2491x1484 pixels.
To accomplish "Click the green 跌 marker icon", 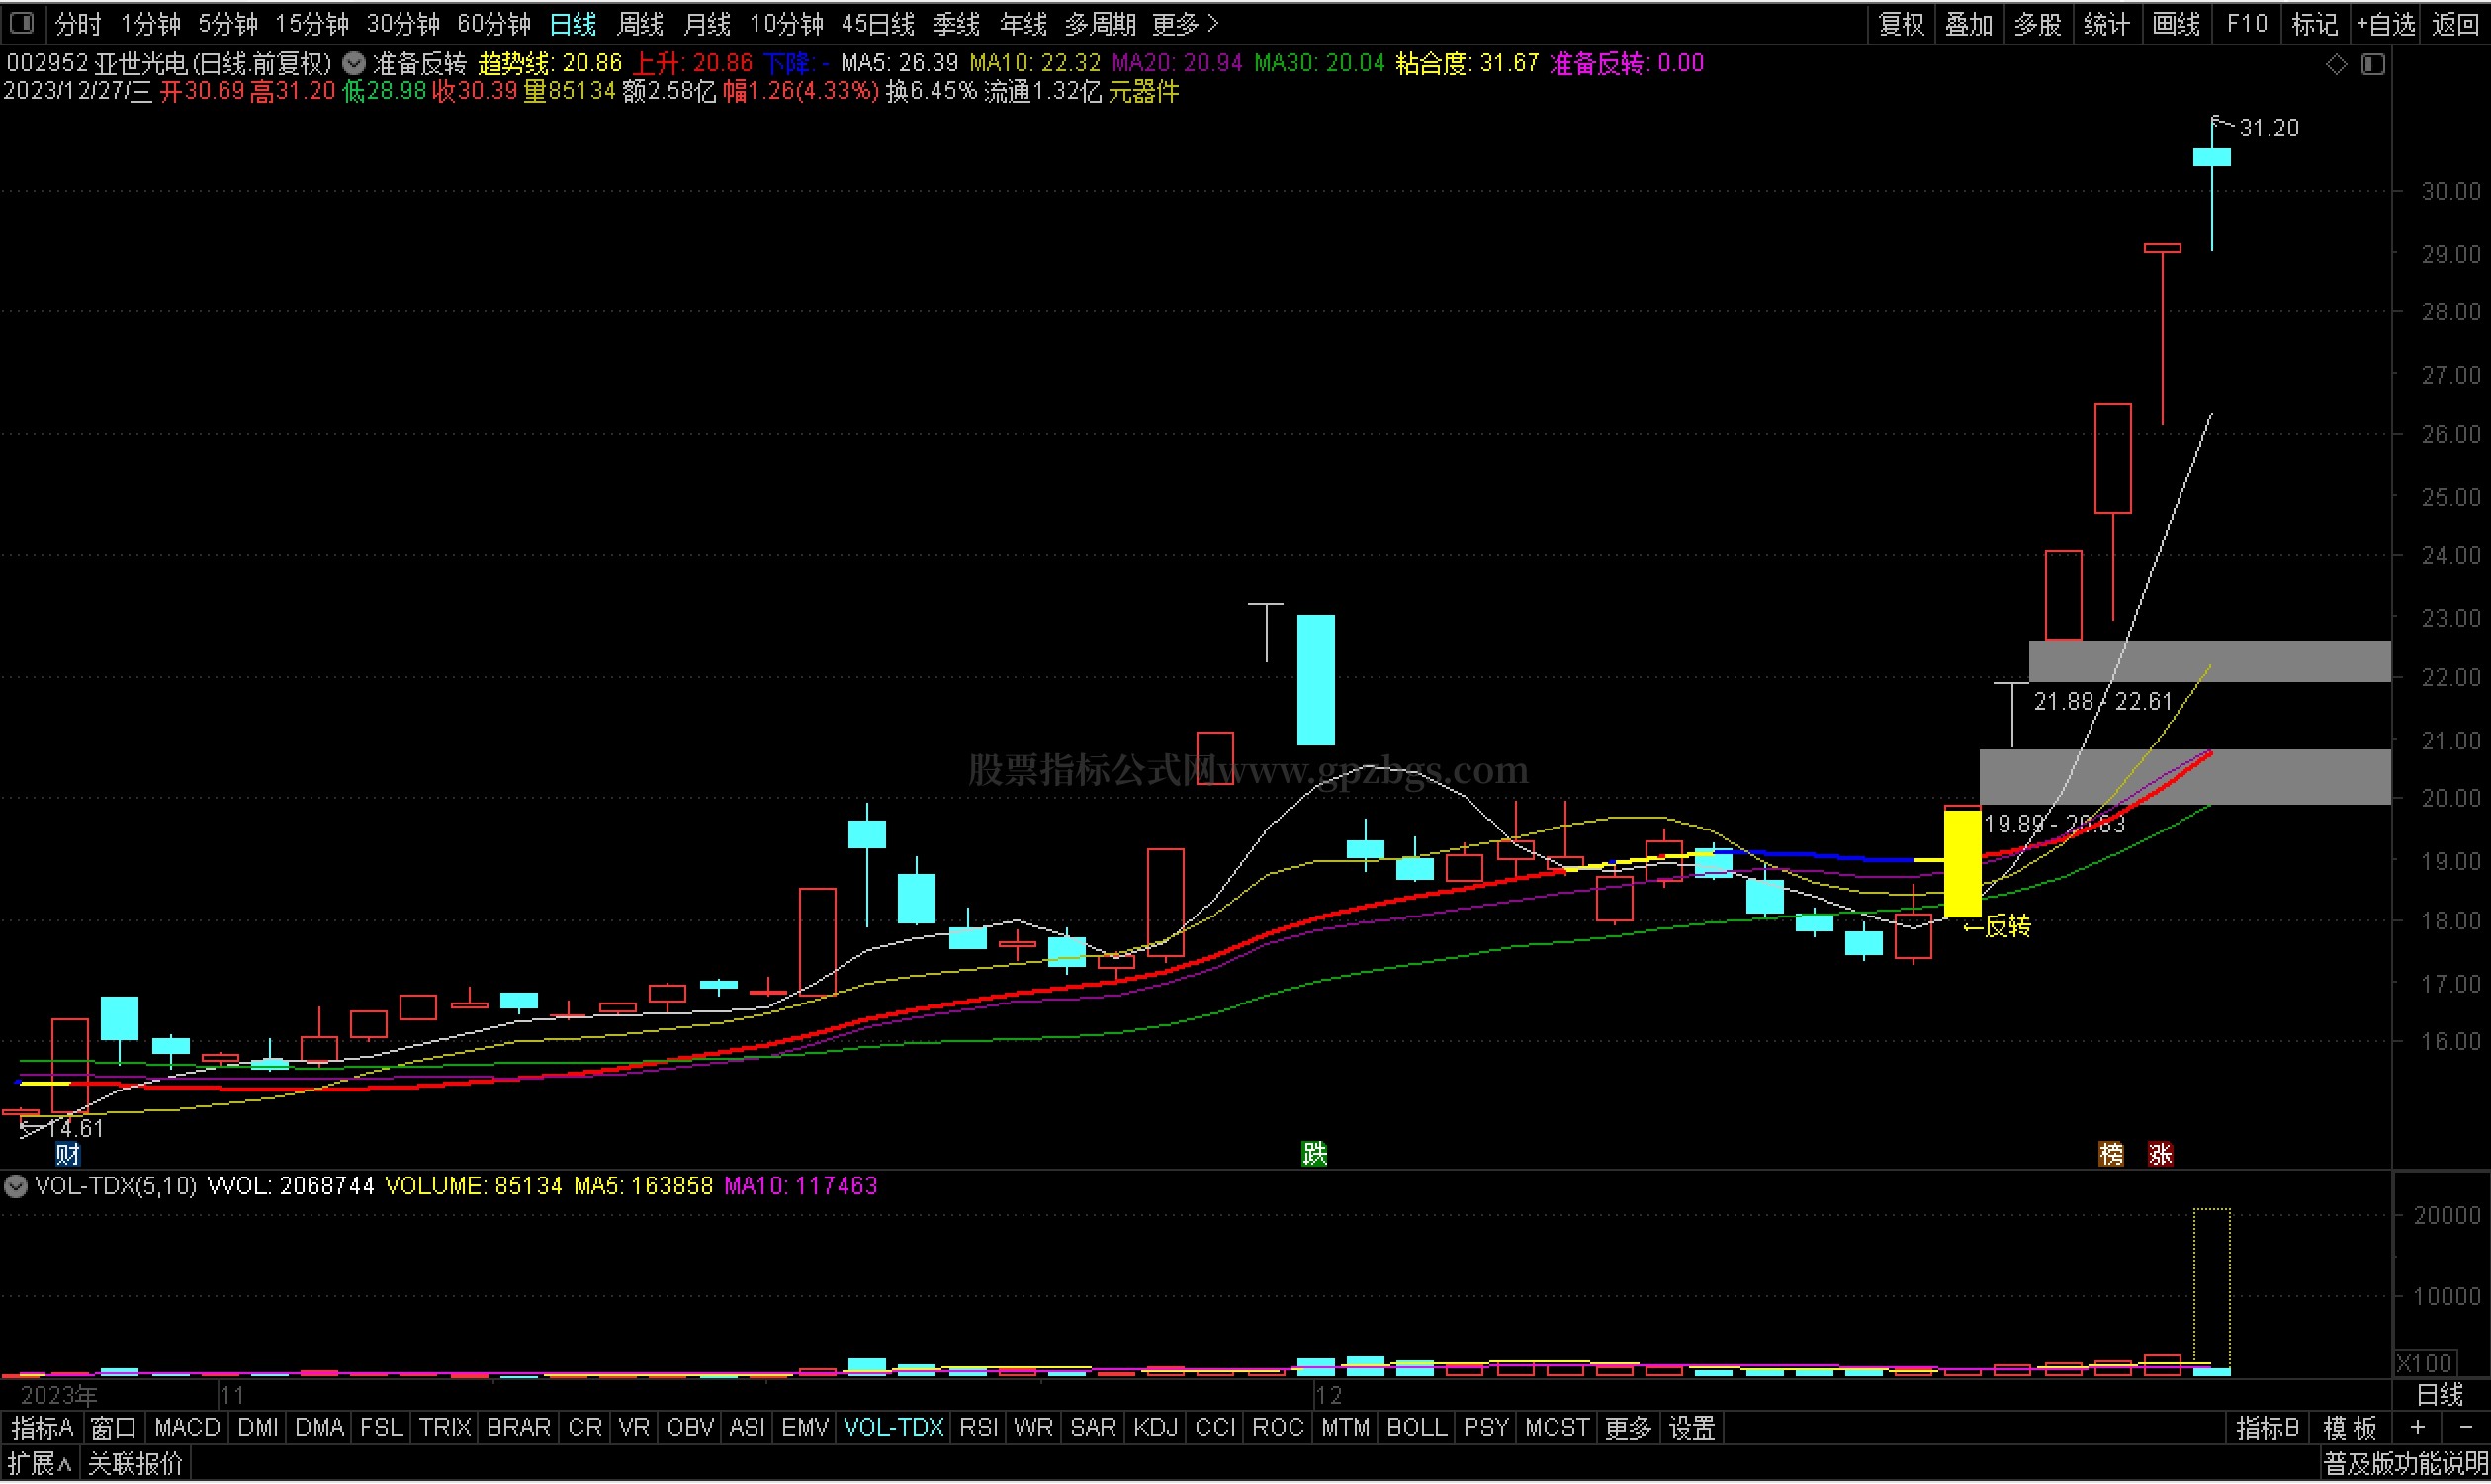I will tap(1314, 1155).
